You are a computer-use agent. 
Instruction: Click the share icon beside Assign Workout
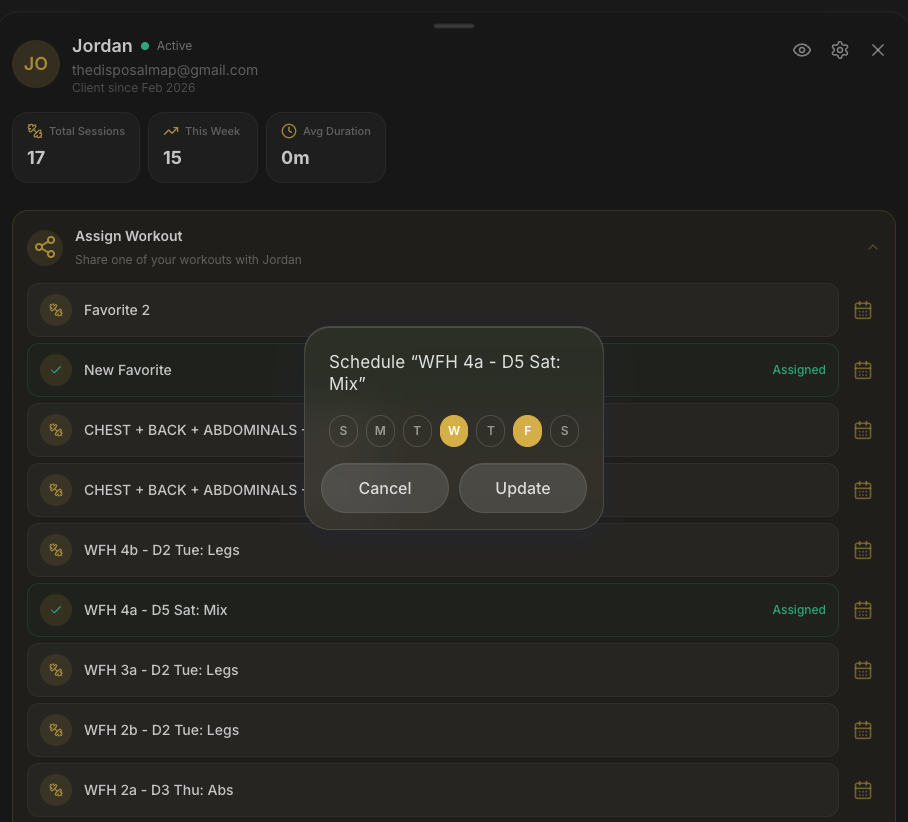click(45, 247)
